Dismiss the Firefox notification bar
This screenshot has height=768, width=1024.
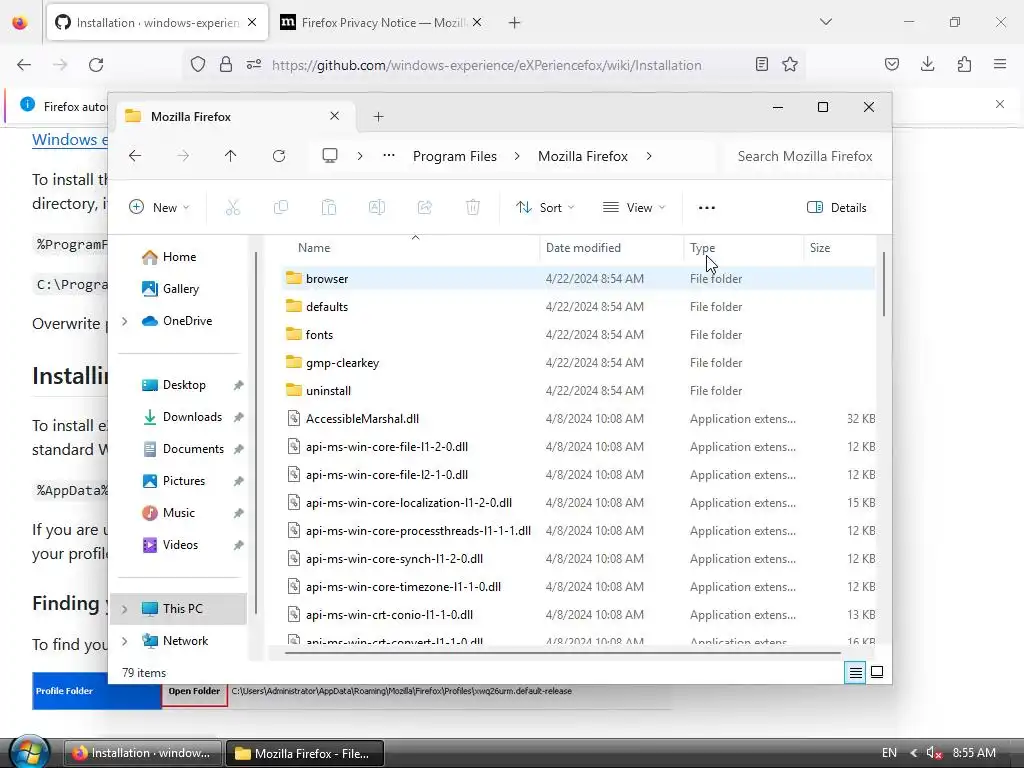[x=1000, y=104]
